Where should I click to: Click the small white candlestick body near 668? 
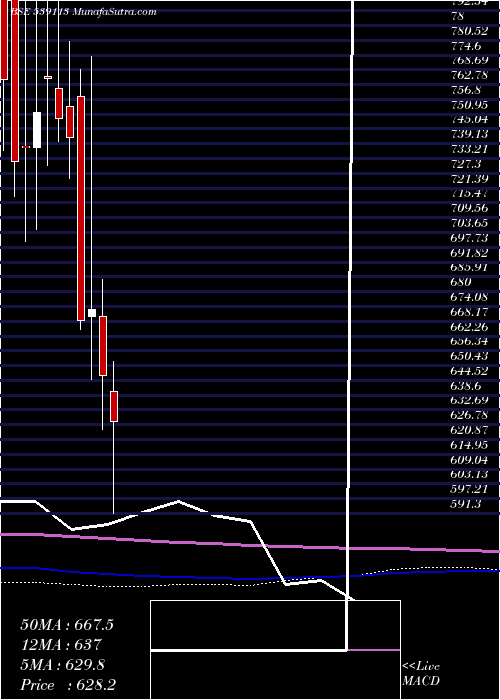coord(92,313)
